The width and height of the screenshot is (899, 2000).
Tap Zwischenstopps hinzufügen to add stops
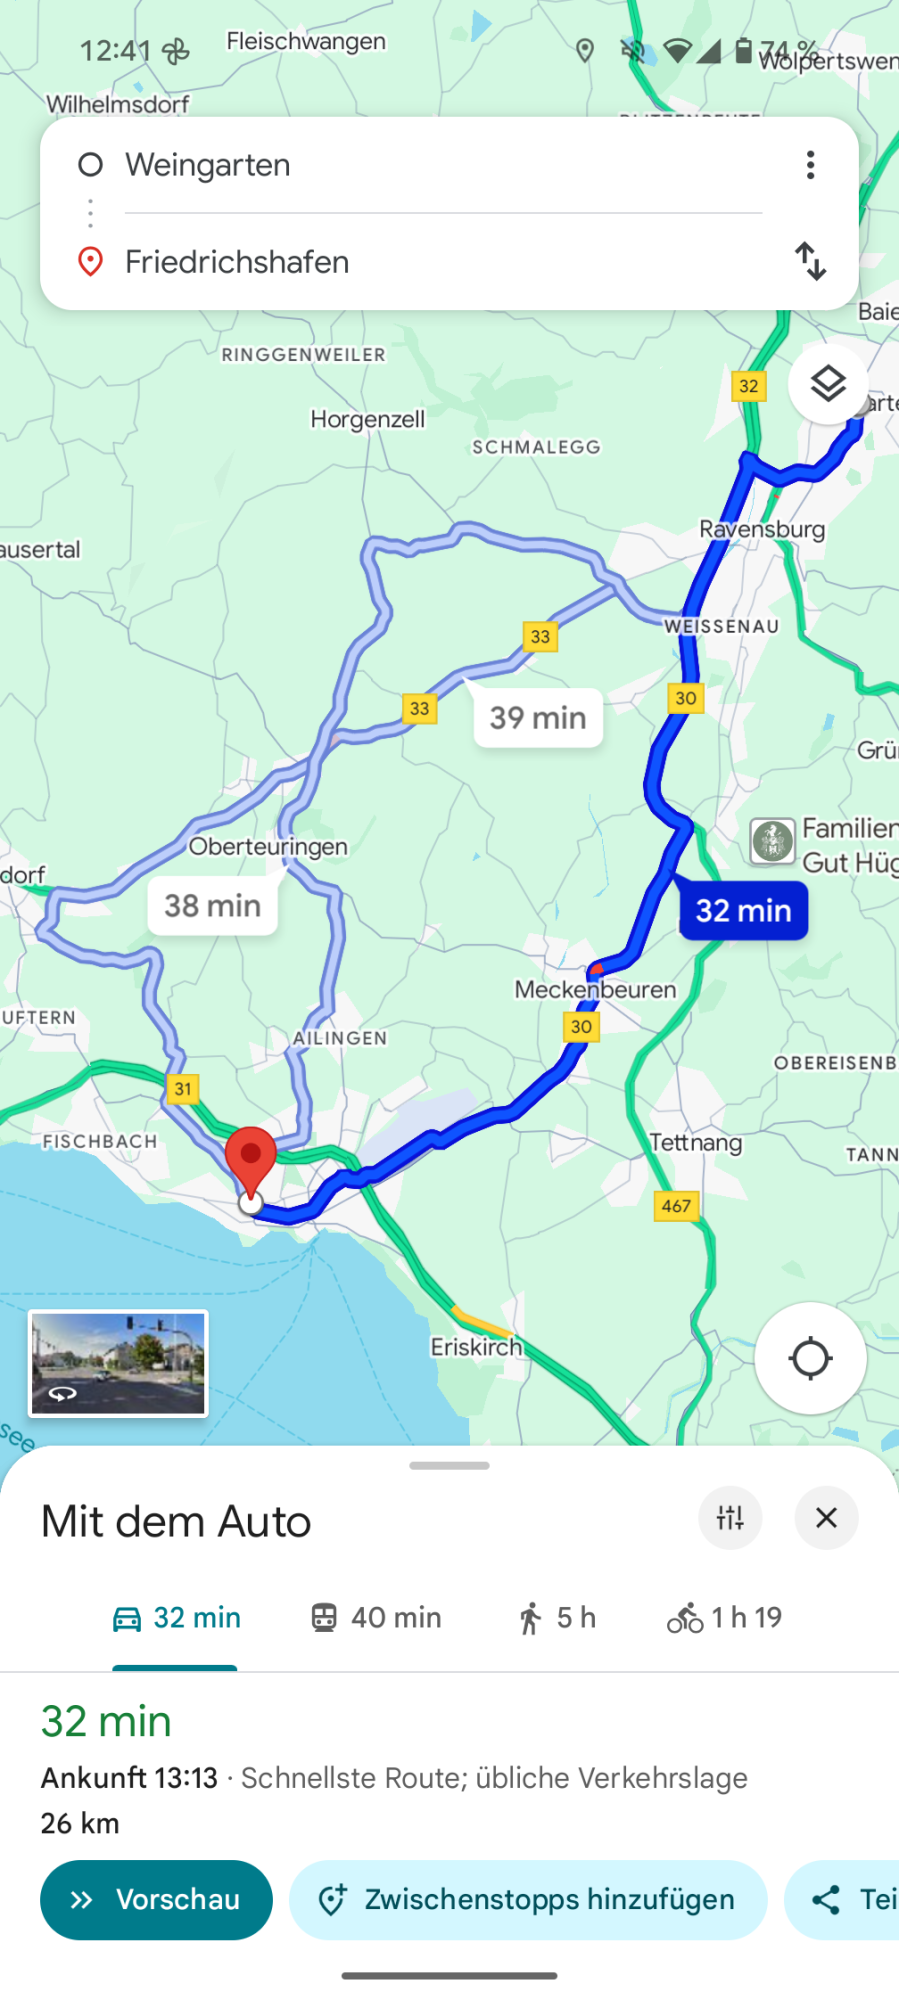point(528,1899)
